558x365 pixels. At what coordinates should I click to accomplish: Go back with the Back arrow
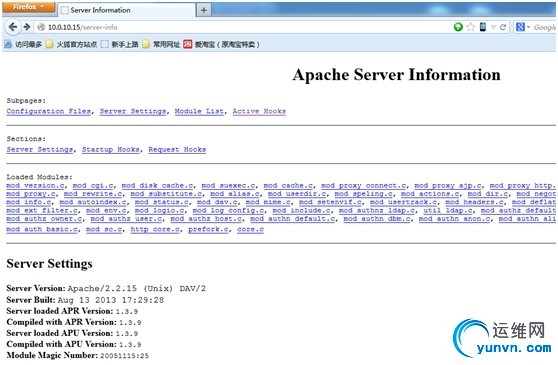[13, 27]
